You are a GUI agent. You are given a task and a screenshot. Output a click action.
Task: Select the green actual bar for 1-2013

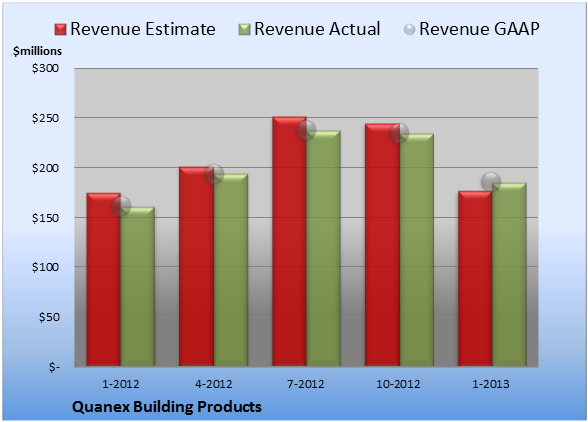(509, 274)
